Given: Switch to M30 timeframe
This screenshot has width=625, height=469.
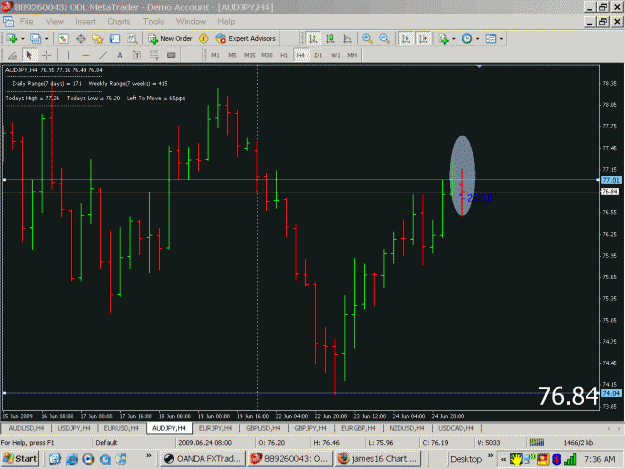Looking at the screenshot, I should 267,55.
